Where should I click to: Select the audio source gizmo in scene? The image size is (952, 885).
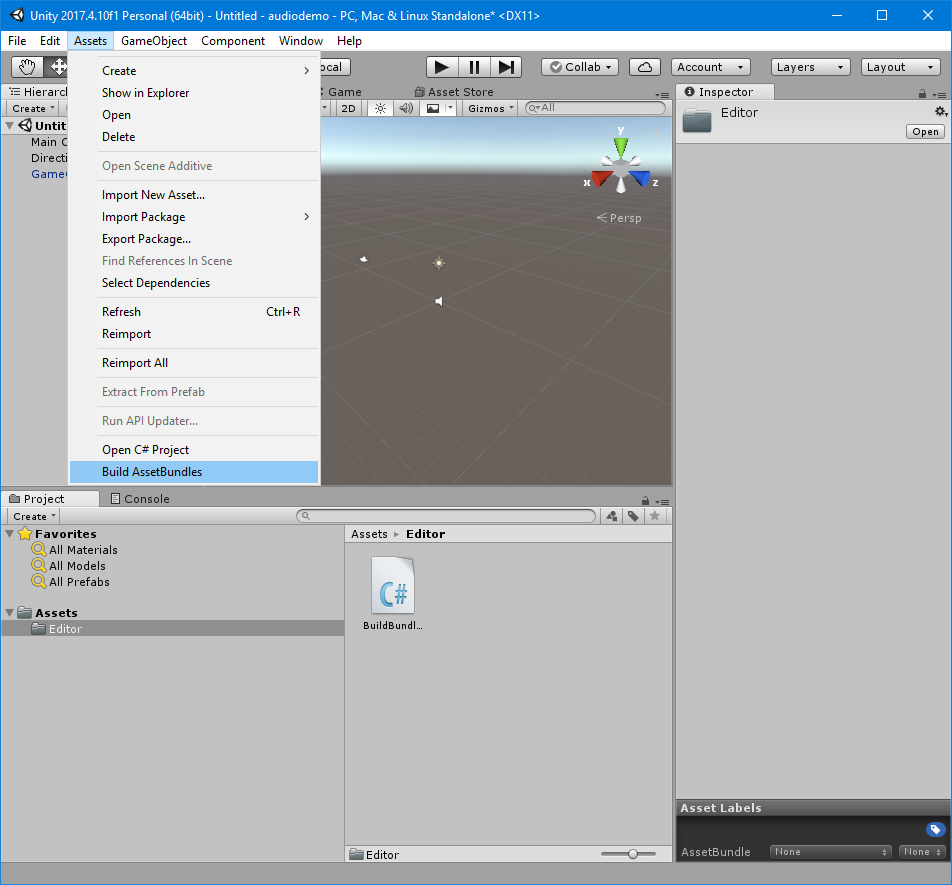click(438, 301)
